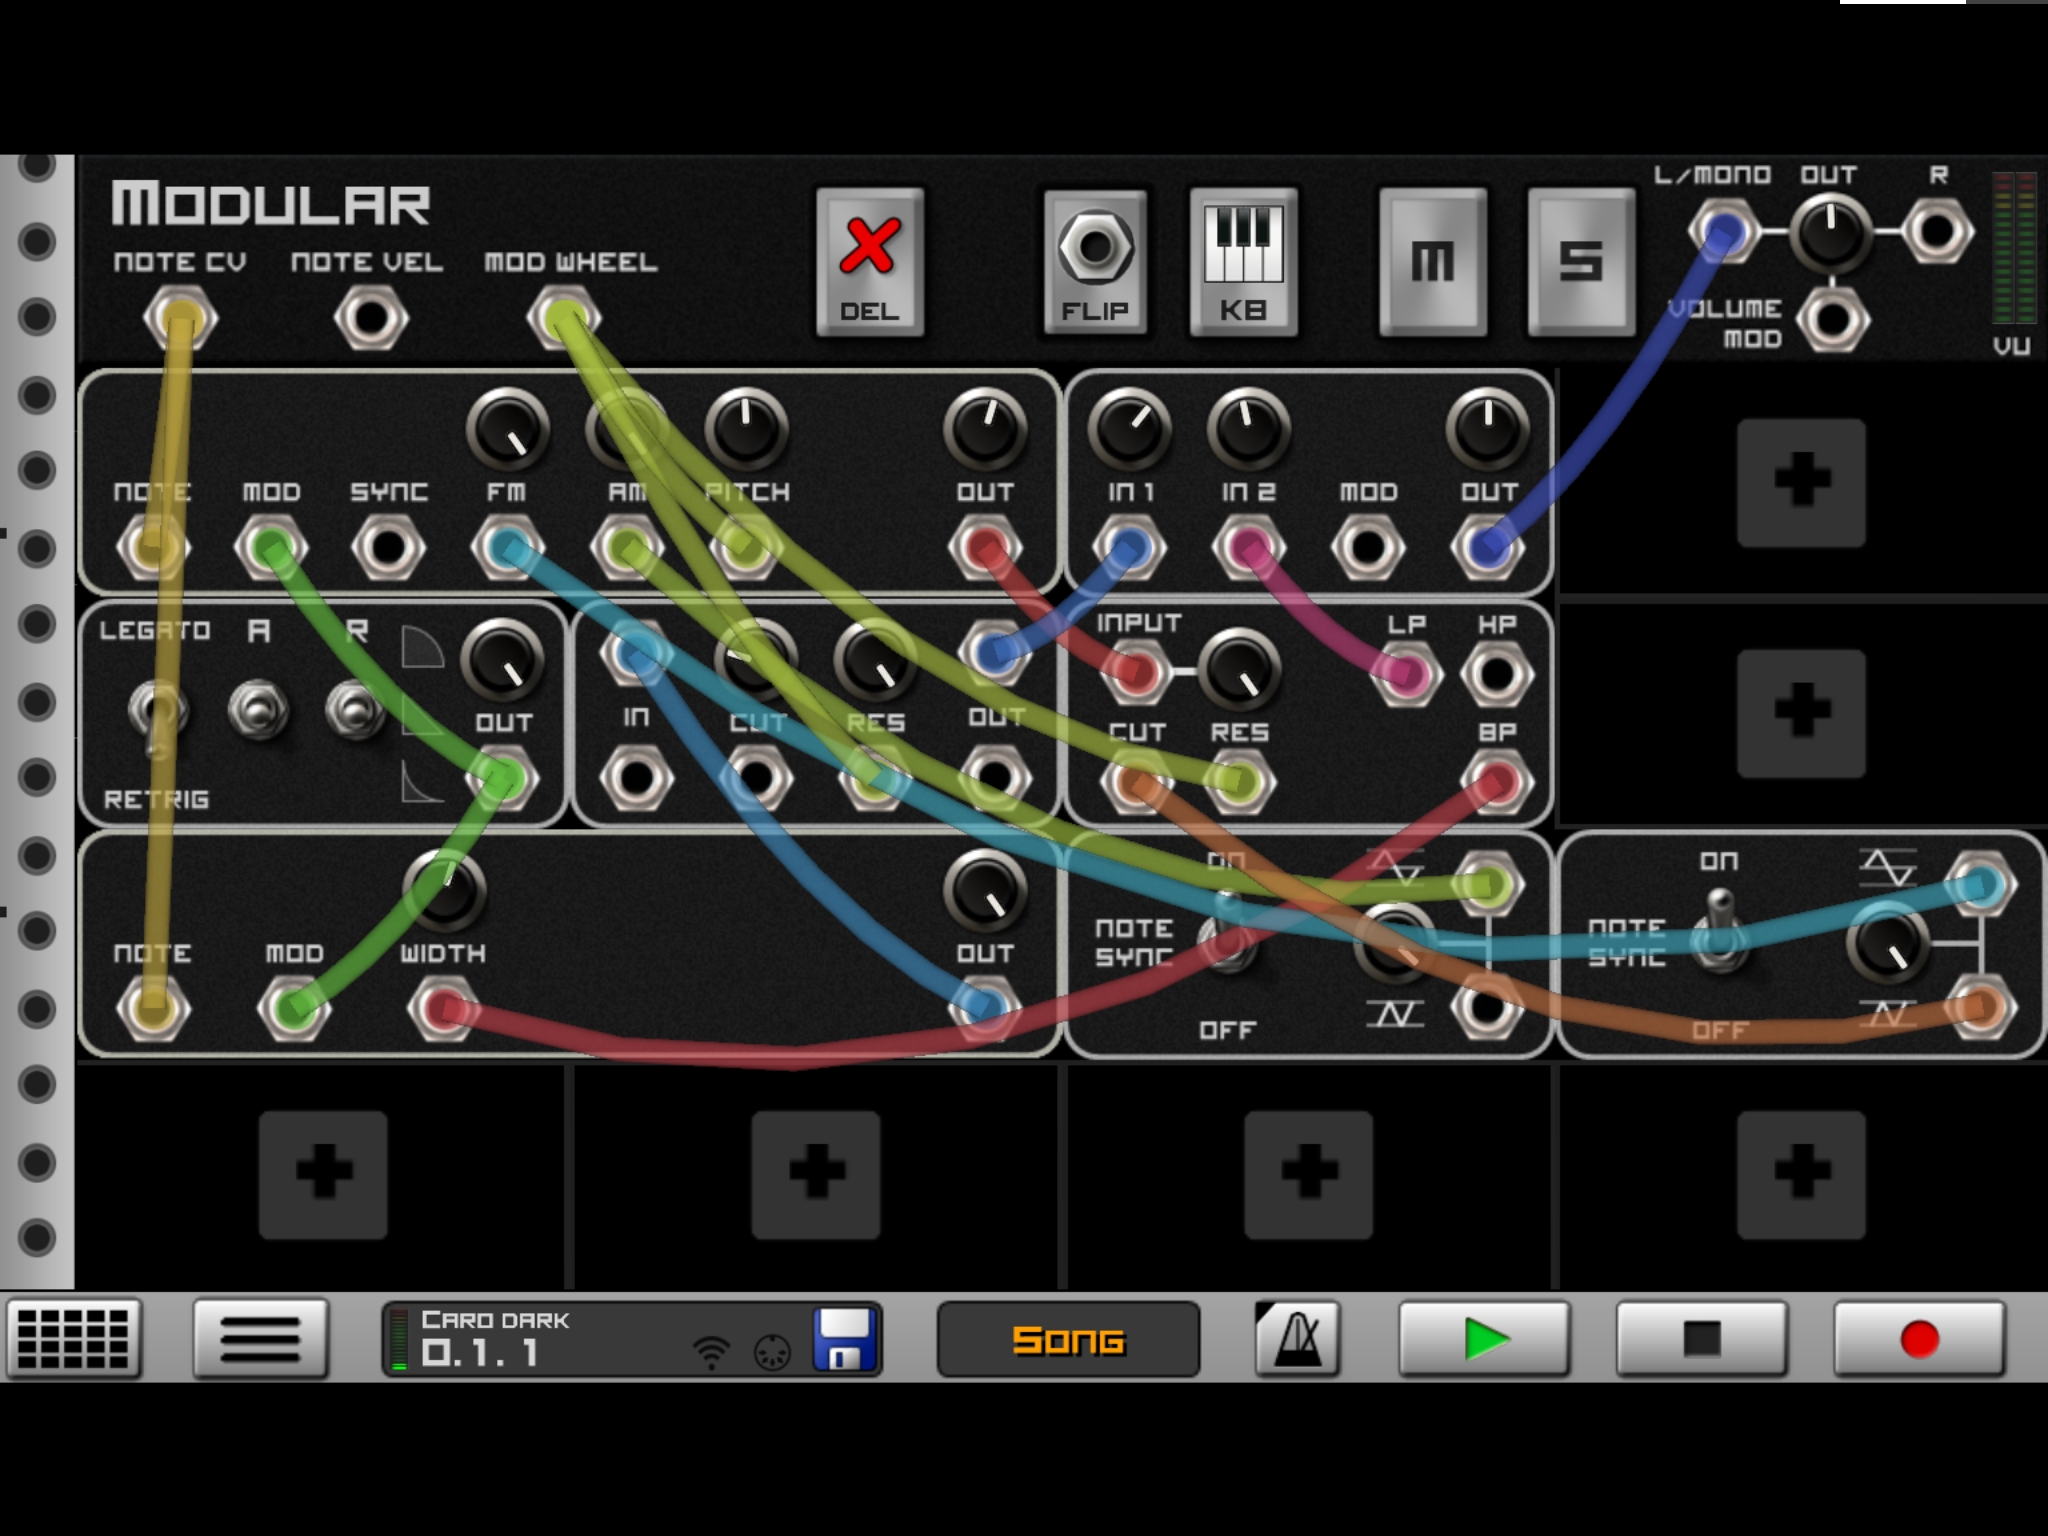The width and height of the screenshot is (2048, 1536).
Task: Click the red X DEL button
Action: (869, 262)
